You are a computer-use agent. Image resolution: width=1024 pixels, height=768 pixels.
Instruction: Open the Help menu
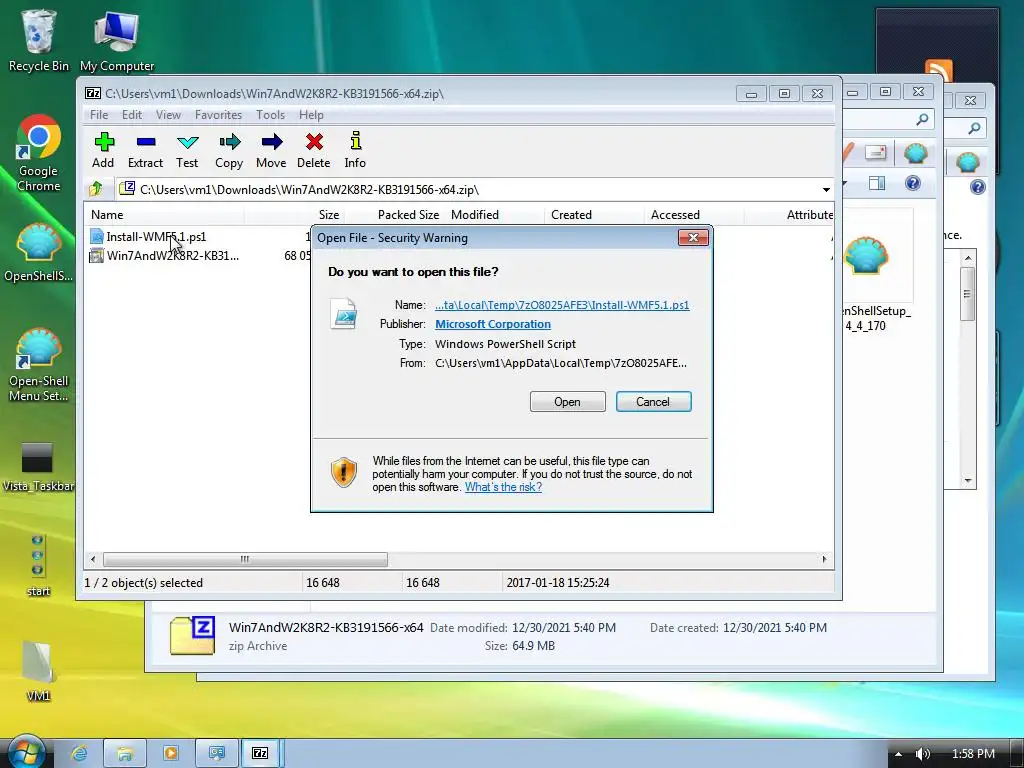(x=312, y=115)
